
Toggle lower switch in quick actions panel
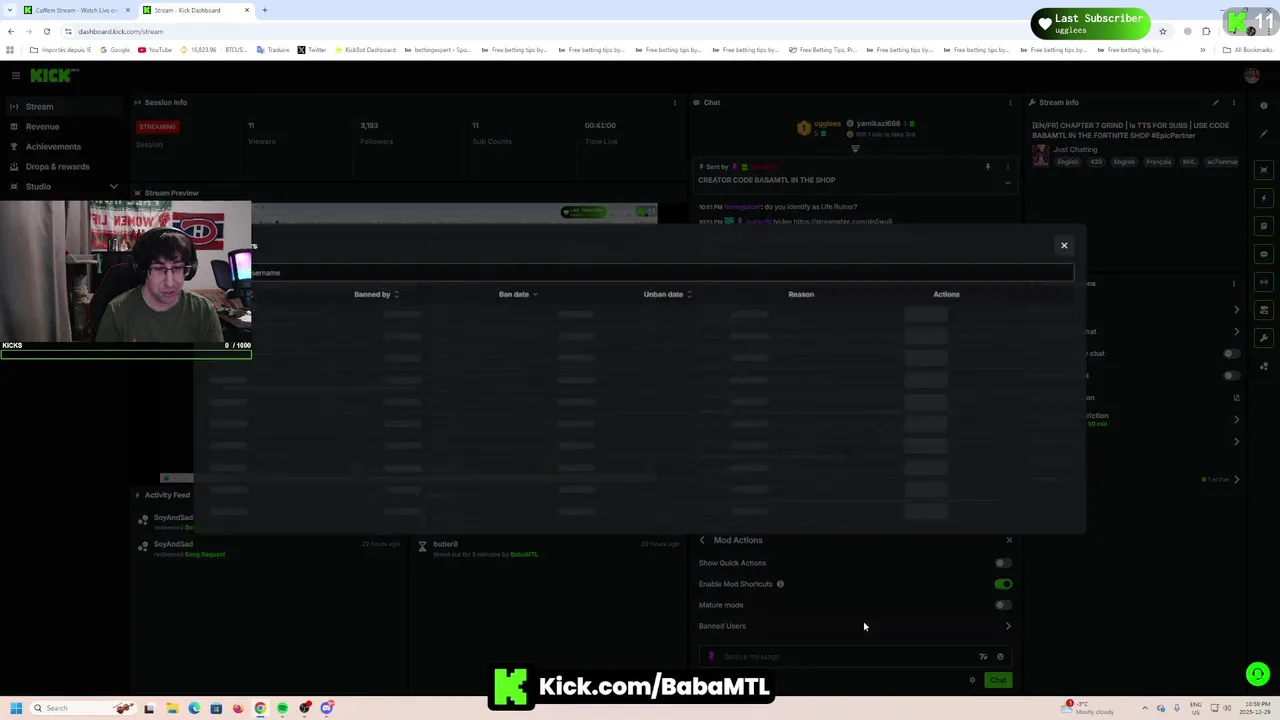tap(1232, 375)
